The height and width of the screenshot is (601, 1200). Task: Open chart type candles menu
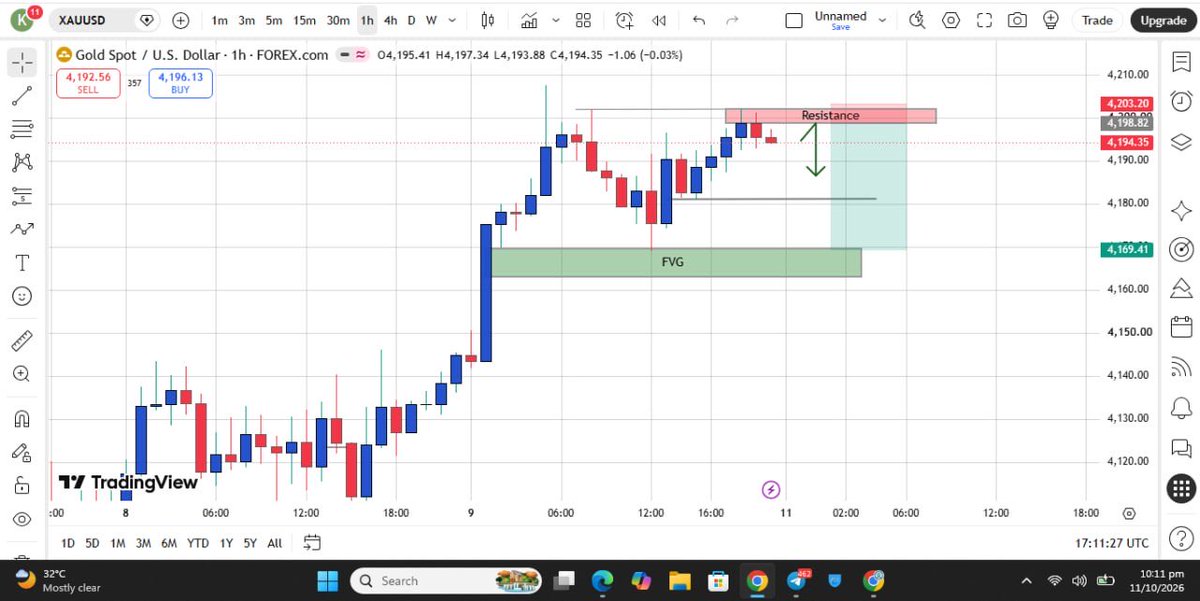[x=488, y=20]
